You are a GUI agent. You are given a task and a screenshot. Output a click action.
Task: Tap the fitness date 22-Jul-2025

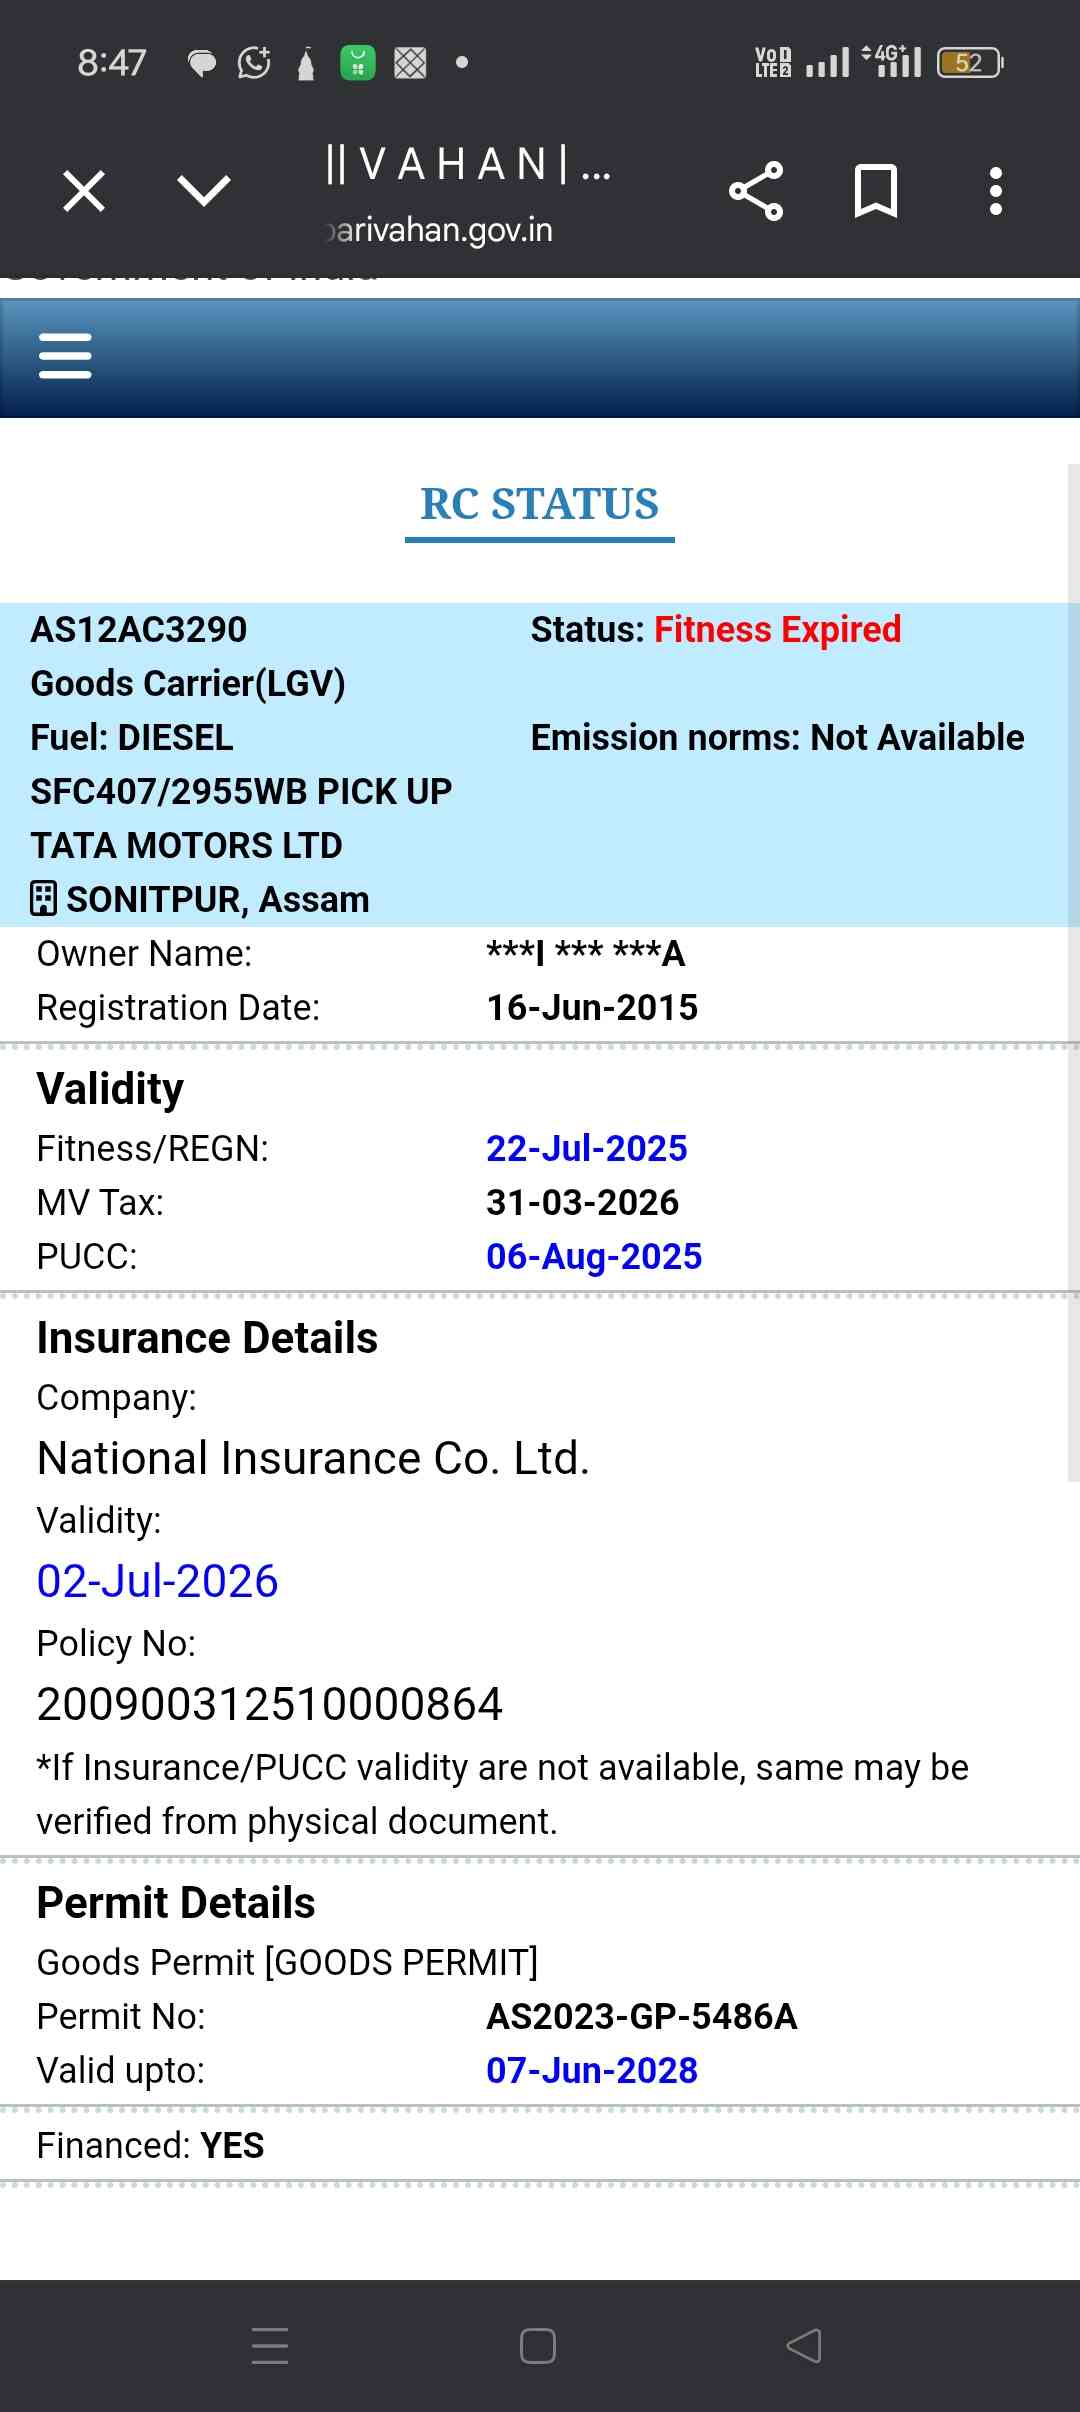pos(586,1148)
